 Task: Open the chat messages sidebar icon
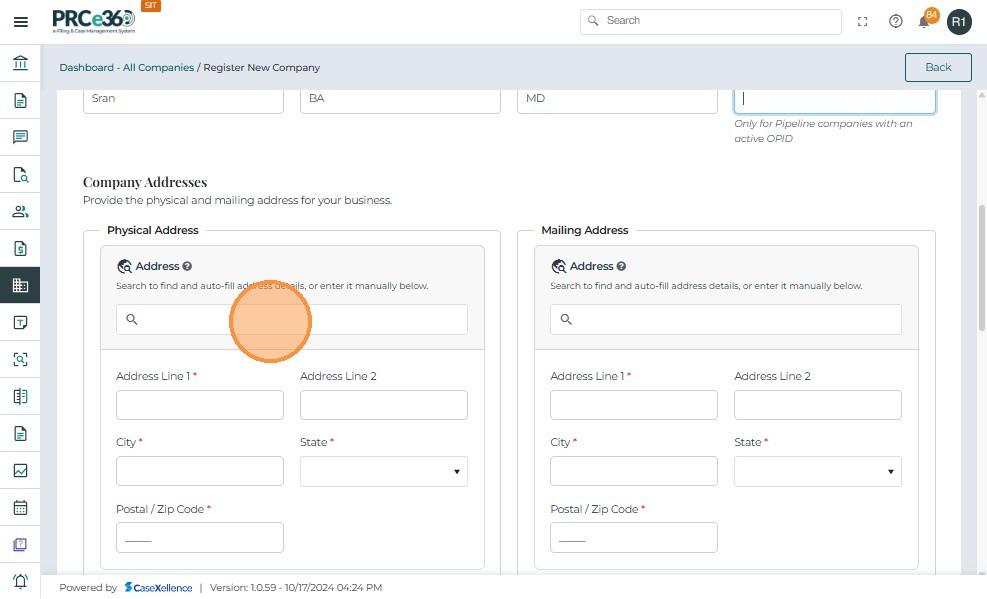click(20, 137)
